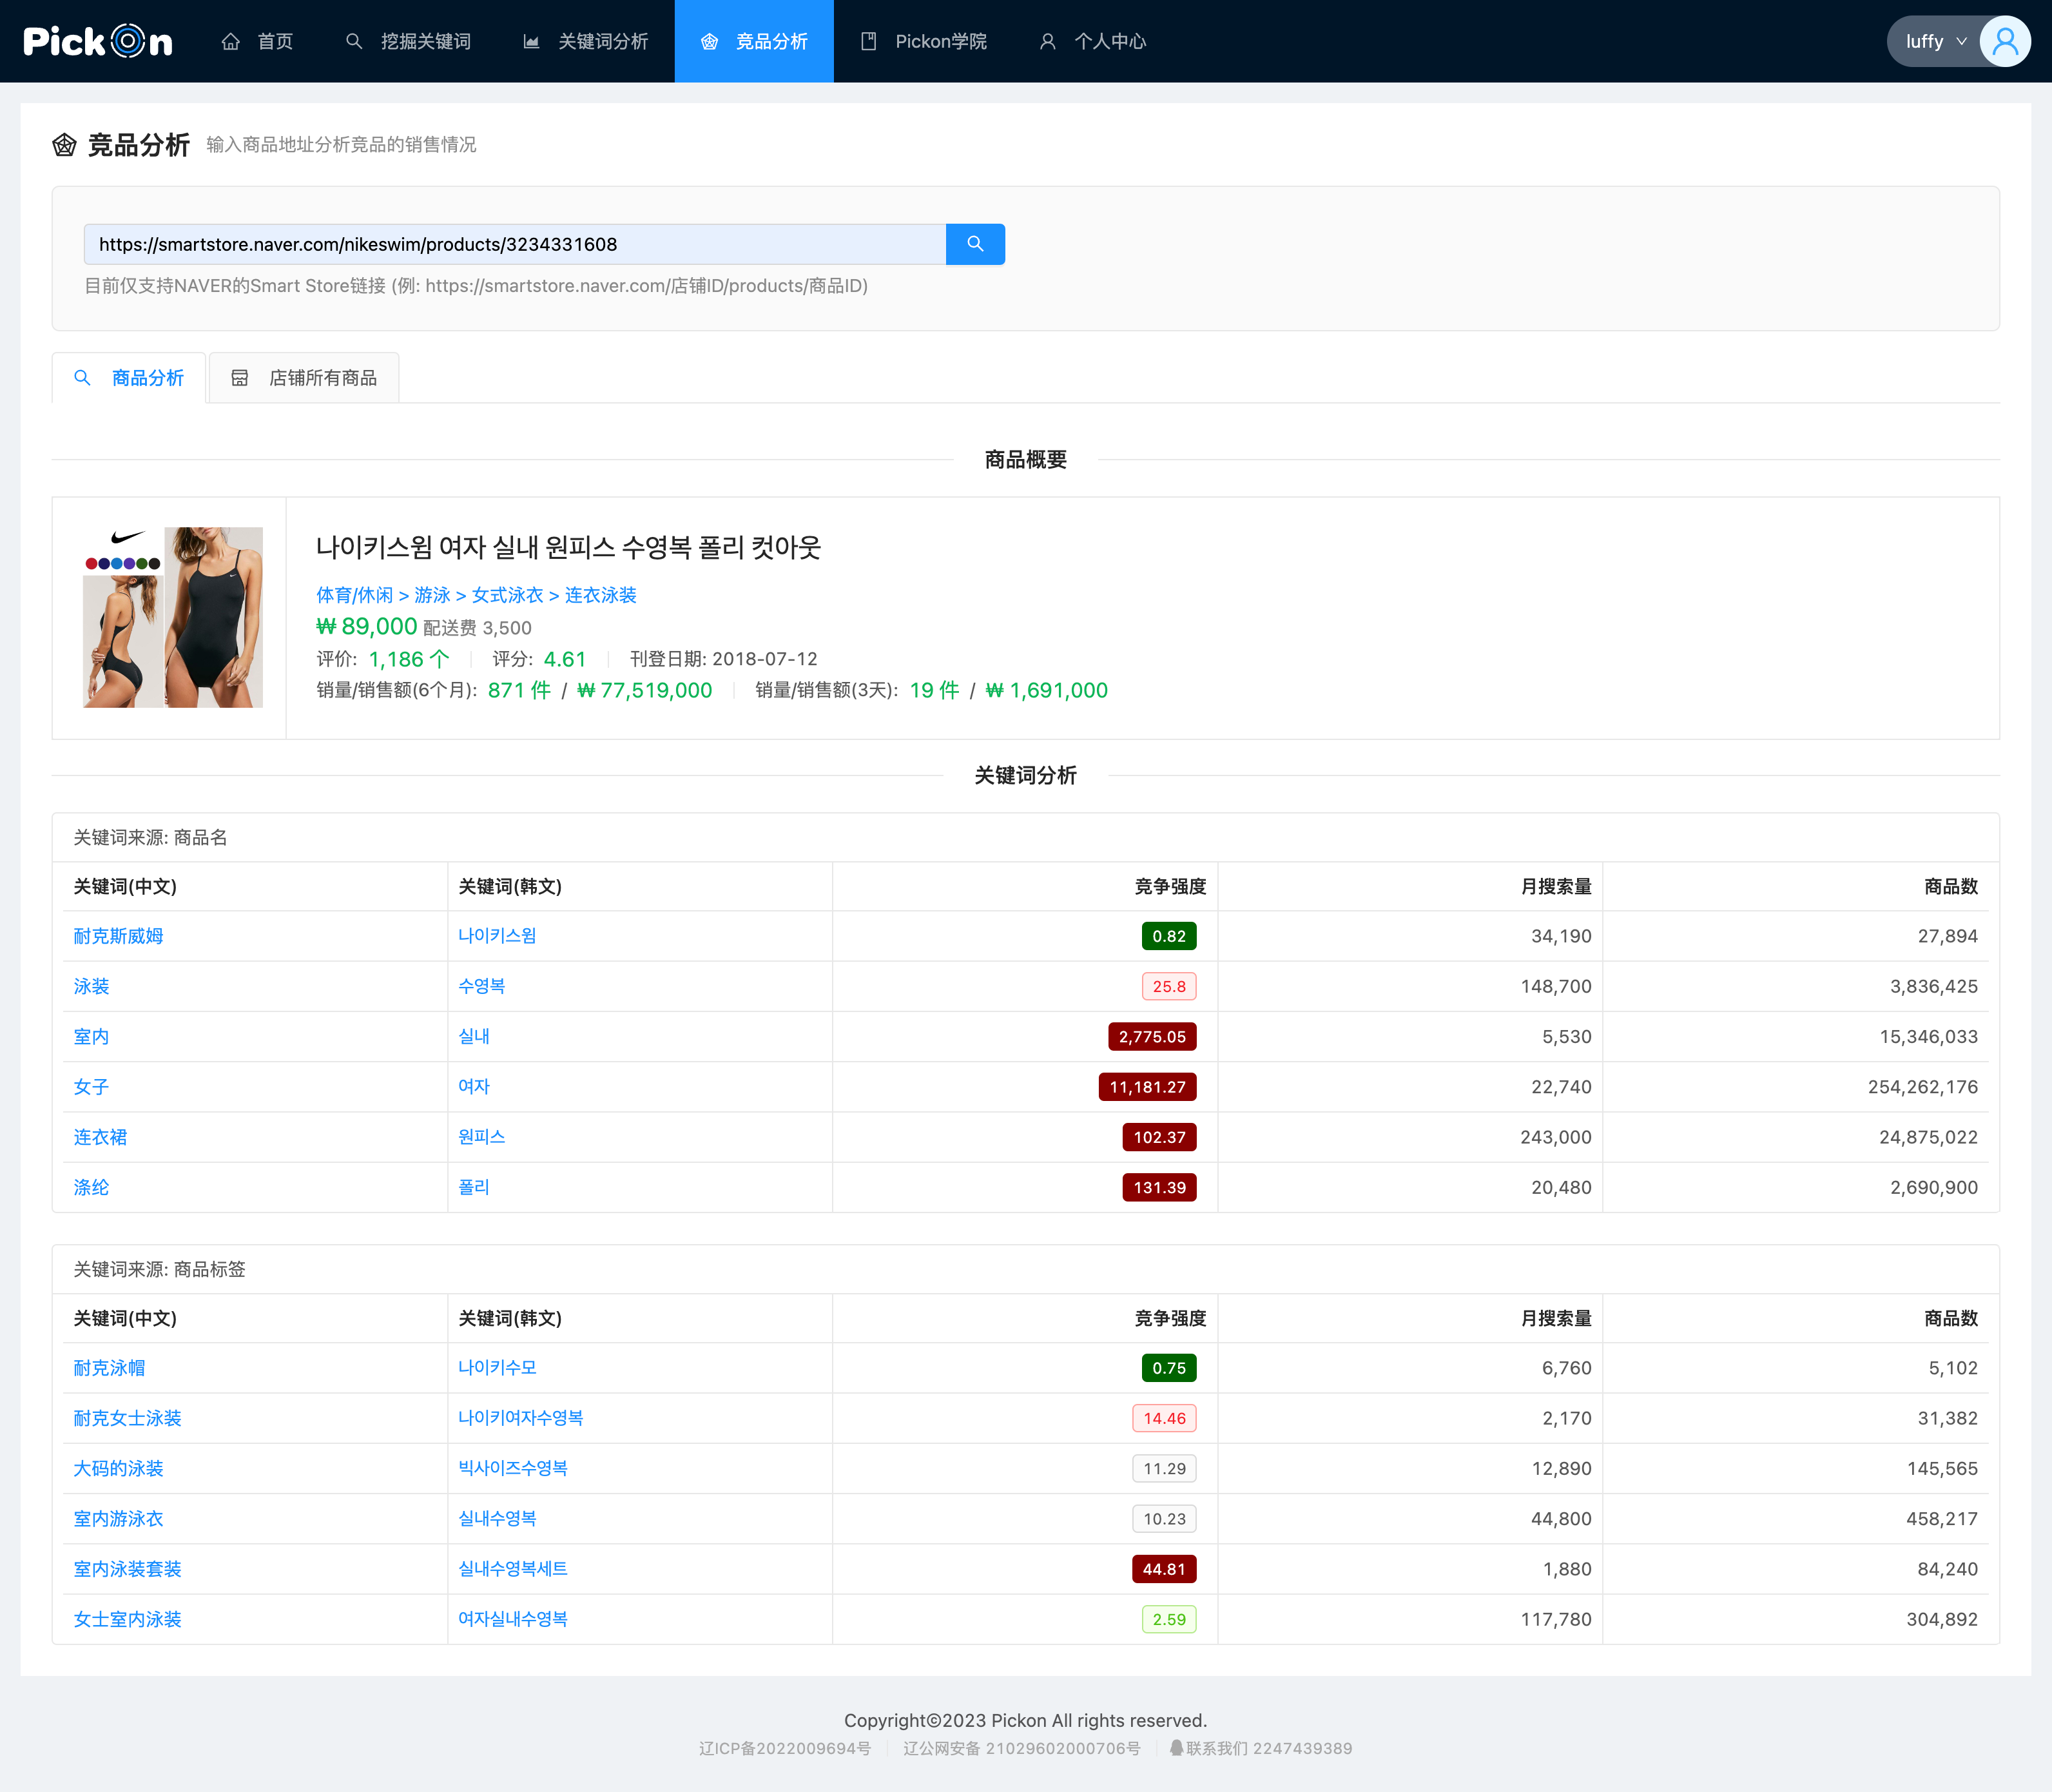Click Korean keyword 폴리

point(474,1188)
